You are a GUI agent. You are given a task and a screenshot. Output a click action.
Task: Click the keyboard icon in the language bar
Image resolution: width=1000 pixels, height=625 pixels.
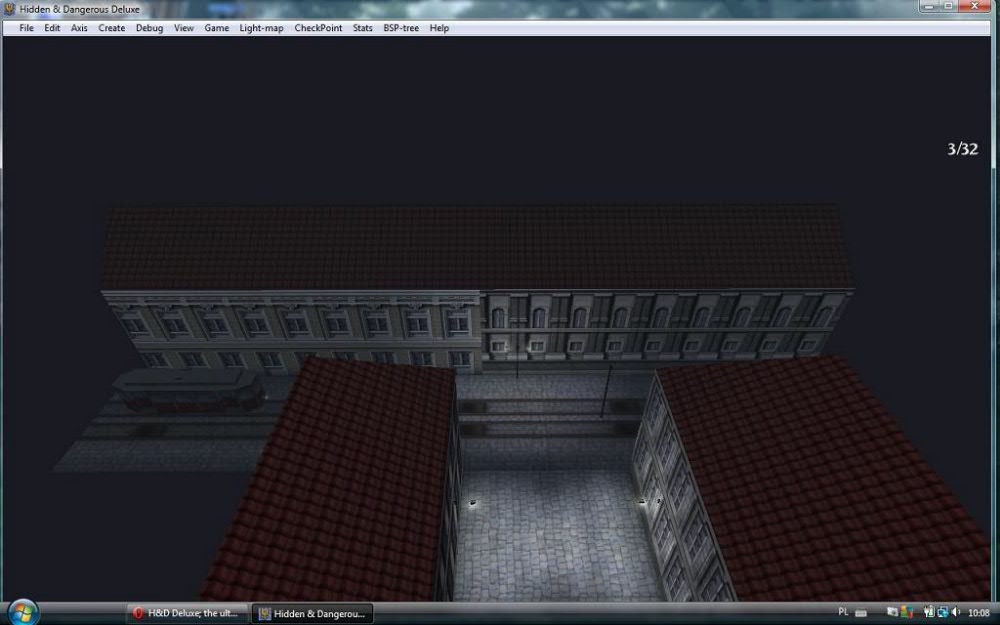click(861, 613)
